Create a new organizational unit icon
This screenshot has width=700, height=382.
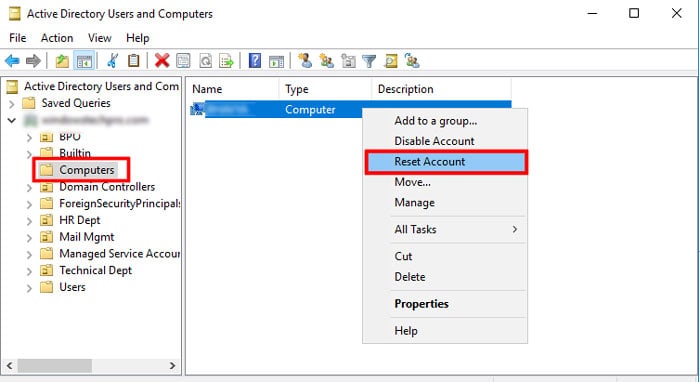(348, 61)
